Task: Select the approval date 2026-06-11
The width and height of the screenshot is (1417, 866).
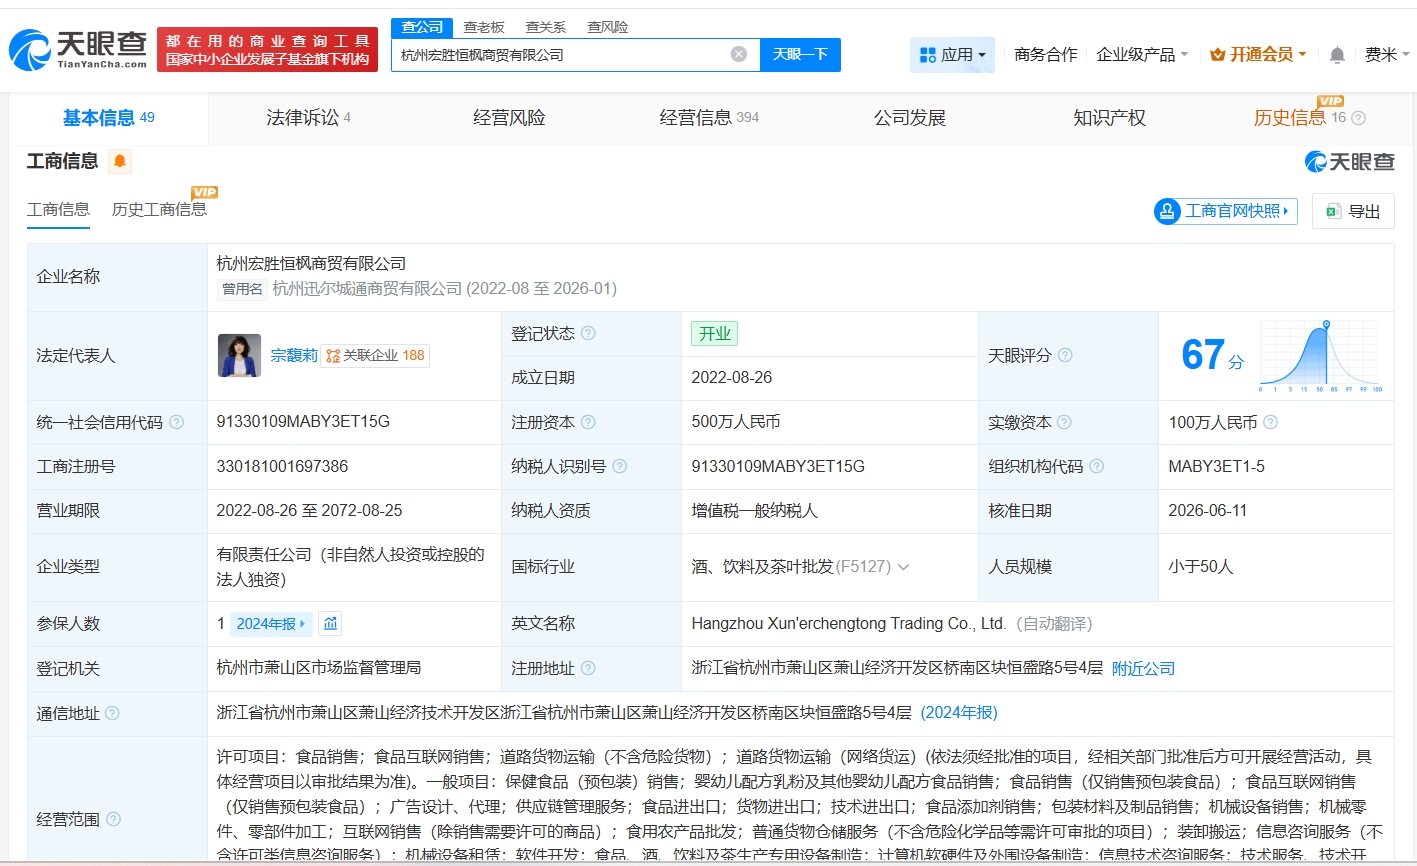Action: click(1208, 511)
